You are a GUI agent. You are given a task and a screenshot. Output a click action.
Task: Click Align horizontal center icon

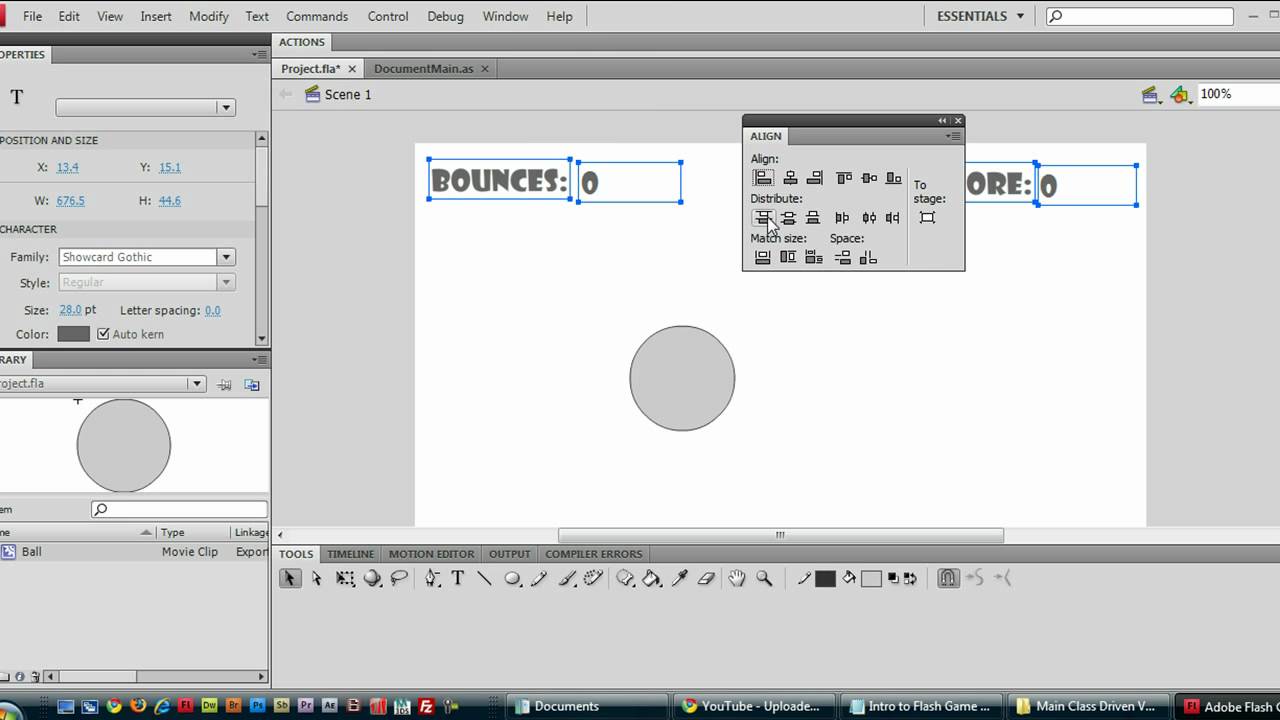[790, 178]
